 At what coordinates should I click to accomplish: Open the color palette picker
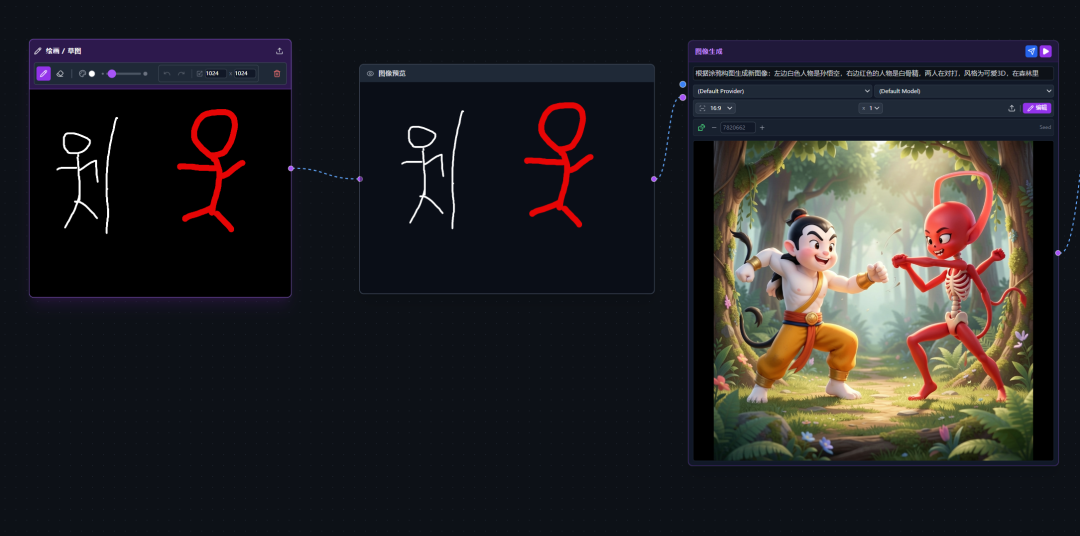click(82, 74)
